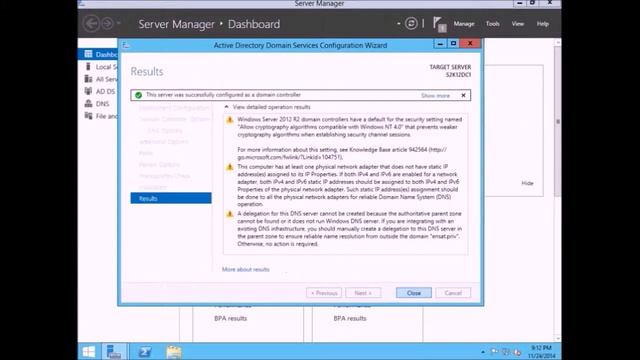Select the Results step in the wizard
The height and width of the screenshot is (360, 640).
[171, 198]
